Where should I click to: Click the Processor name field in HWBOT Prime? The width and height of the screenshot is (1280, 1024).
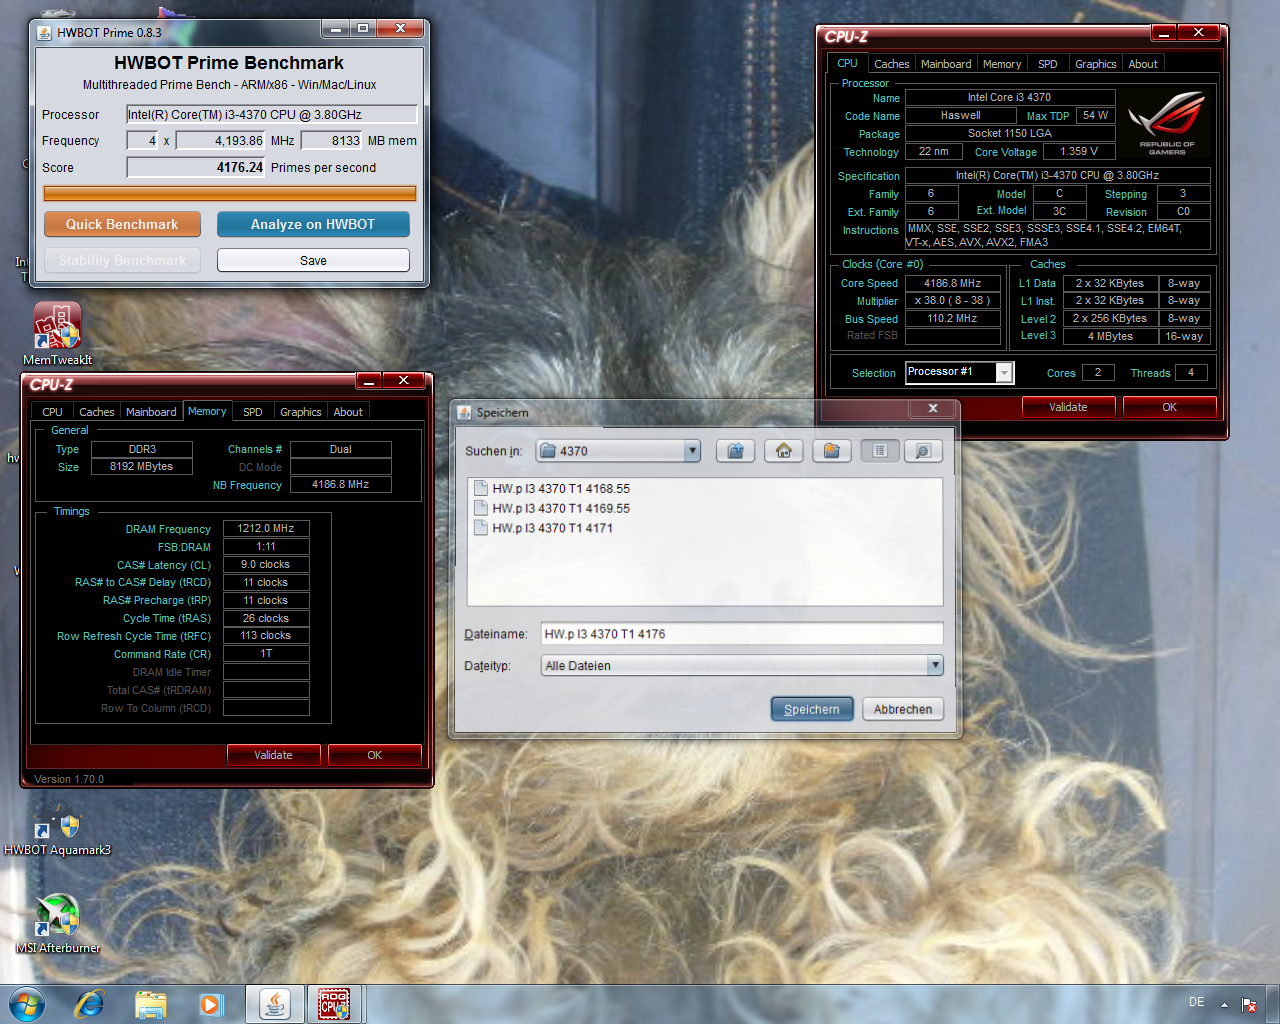[x=272, y=115]
